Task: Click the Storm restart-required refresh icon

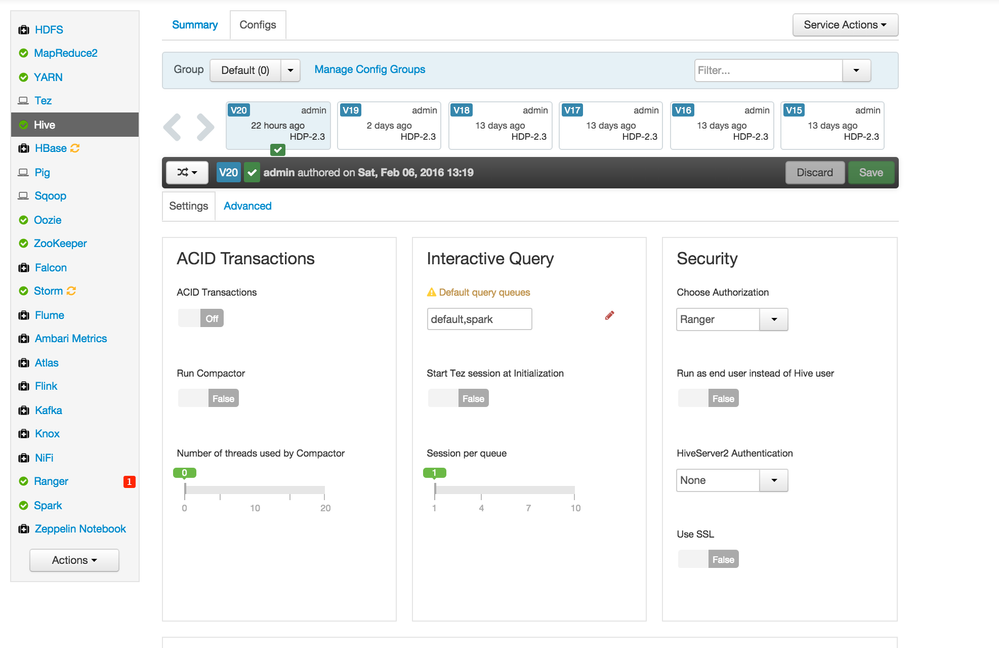Action: click(x=71, y=291)
